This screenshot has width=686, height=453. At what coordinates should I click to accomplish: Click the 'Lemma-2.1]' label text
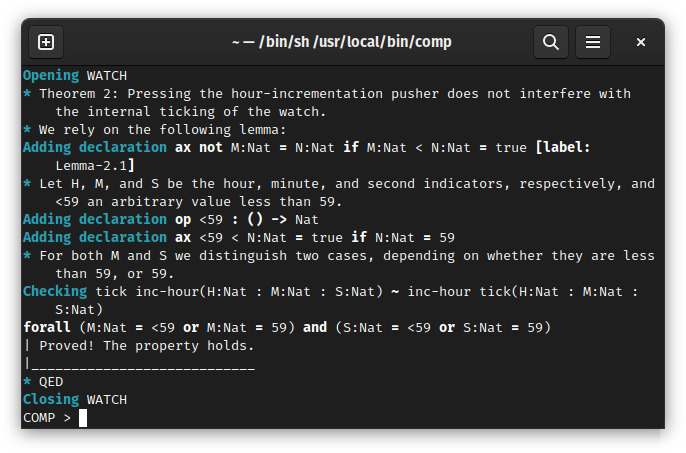click(x=95, y=166)
